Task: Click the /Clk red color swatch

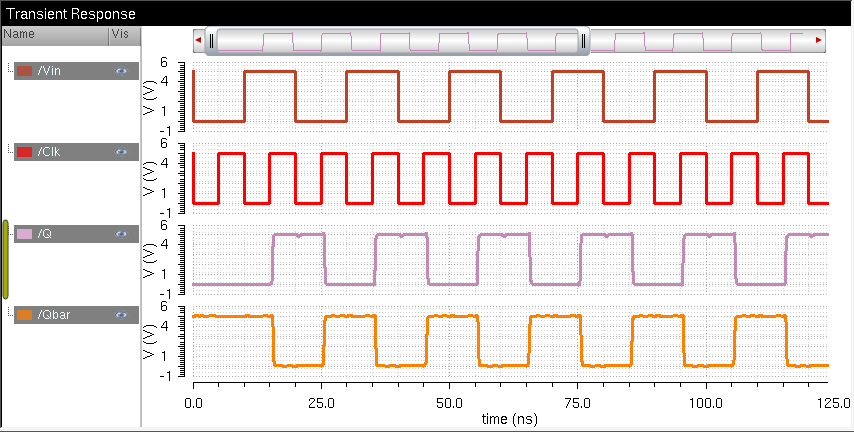Action: 25,153
